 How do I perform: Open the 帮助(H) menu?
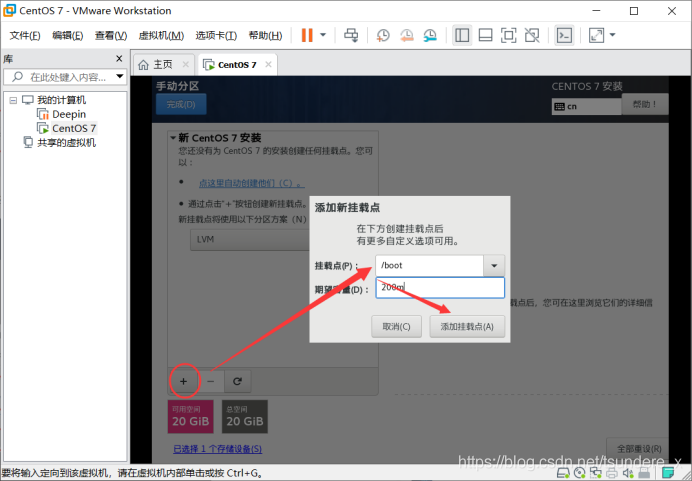click(x=265, y=35)
